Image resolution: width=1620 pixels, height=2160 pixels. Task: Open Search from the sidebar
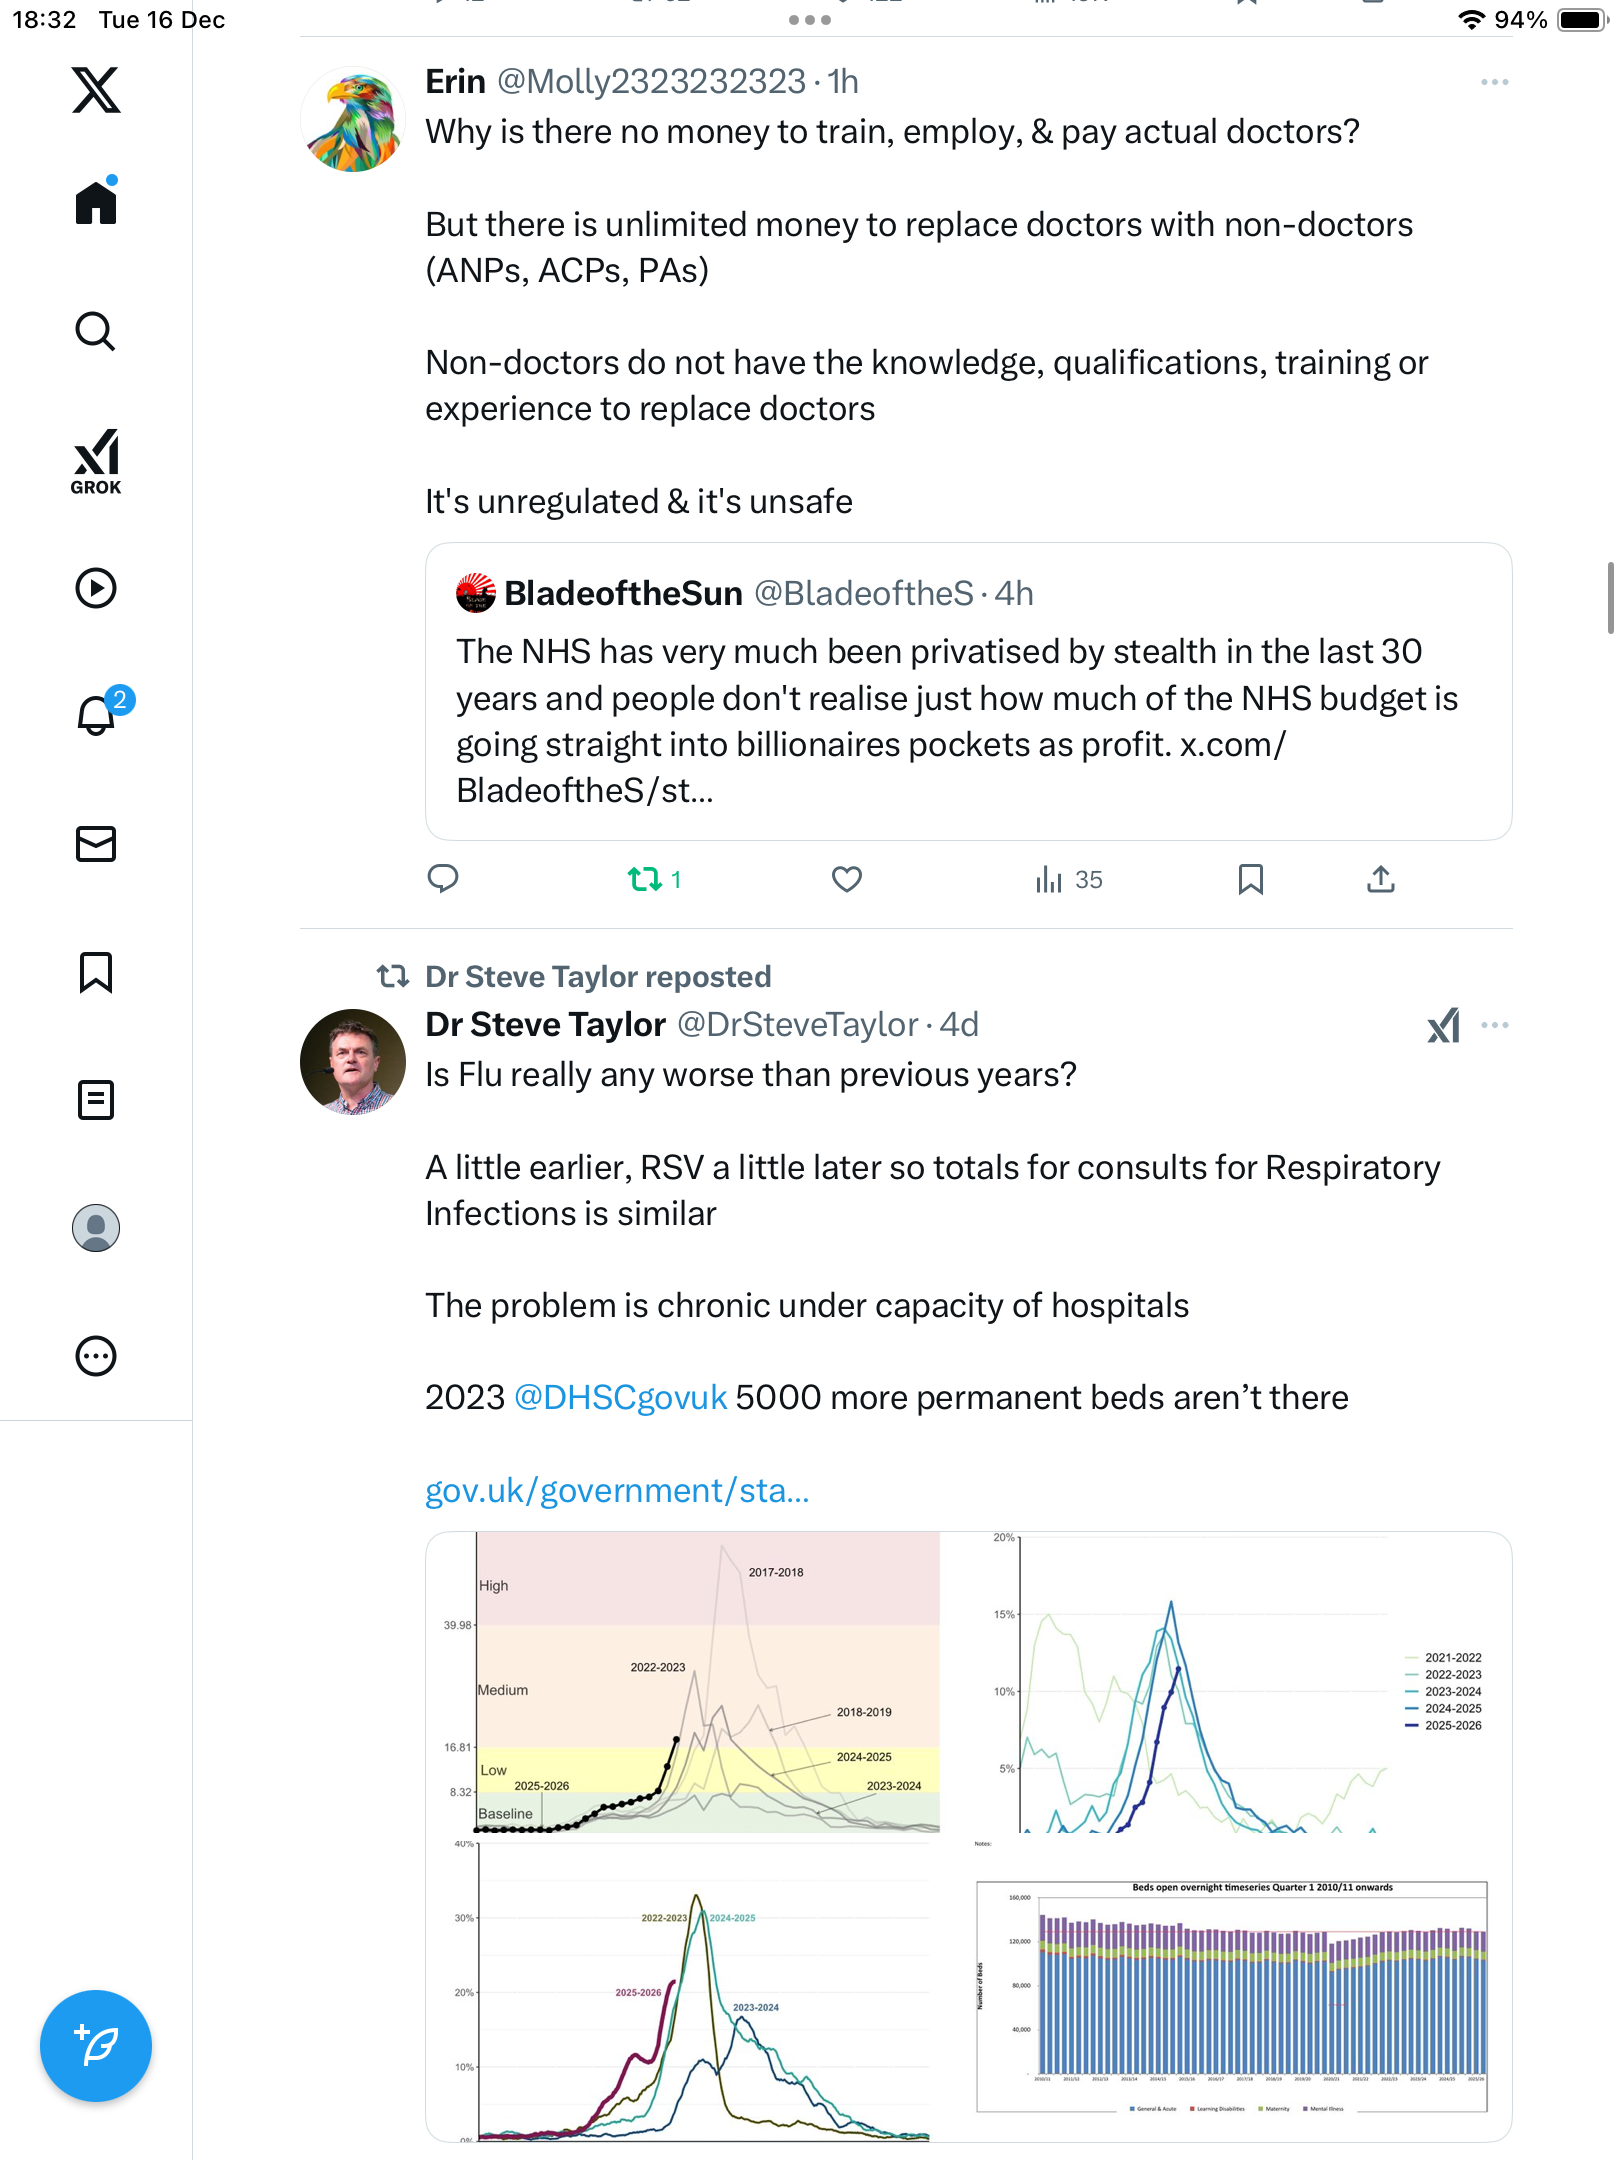[x=96, y=331]
